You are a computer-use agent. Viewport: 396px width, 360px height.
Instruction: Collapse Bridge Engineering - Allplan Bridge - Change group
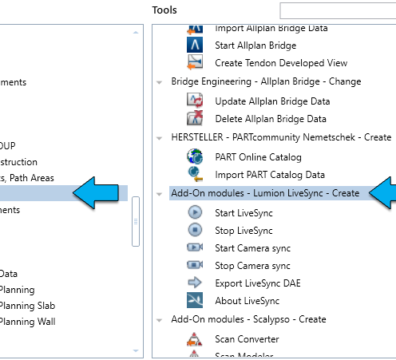pos(159,82)
